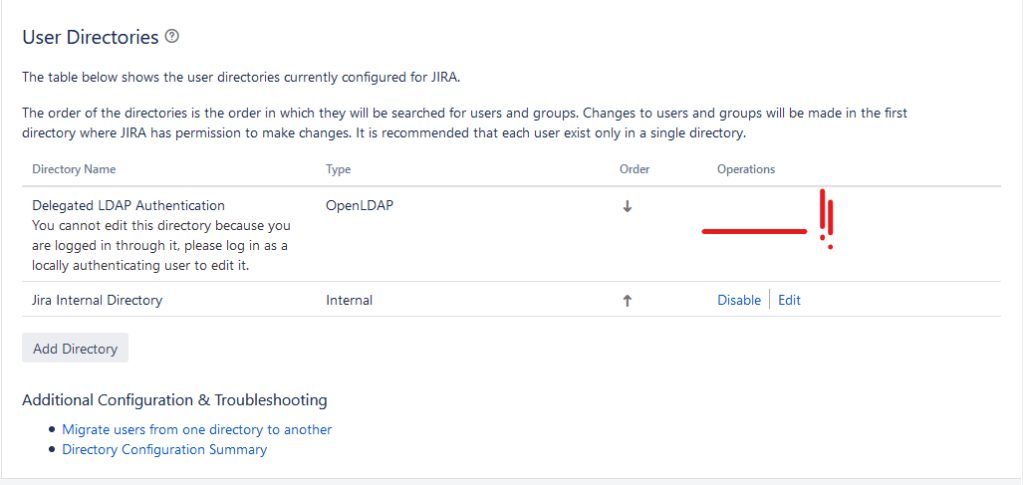Move Jira Internal Directory up in order
Screen dimensions: 1023x485
click(x=627, y=300)
